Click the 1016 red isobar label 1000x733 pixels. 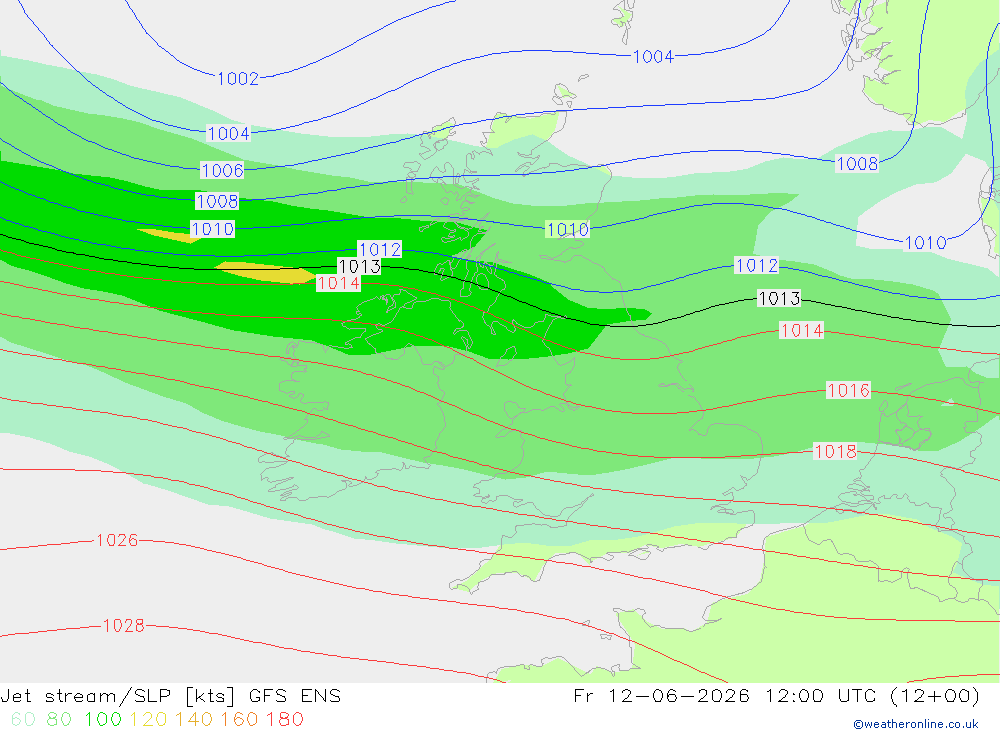(x=848, y=390)
